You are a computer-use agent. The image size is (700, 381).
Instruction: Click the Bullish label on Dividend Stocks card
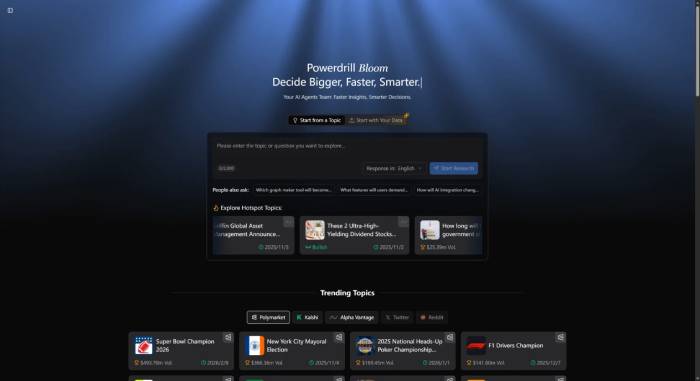[316, 247]
